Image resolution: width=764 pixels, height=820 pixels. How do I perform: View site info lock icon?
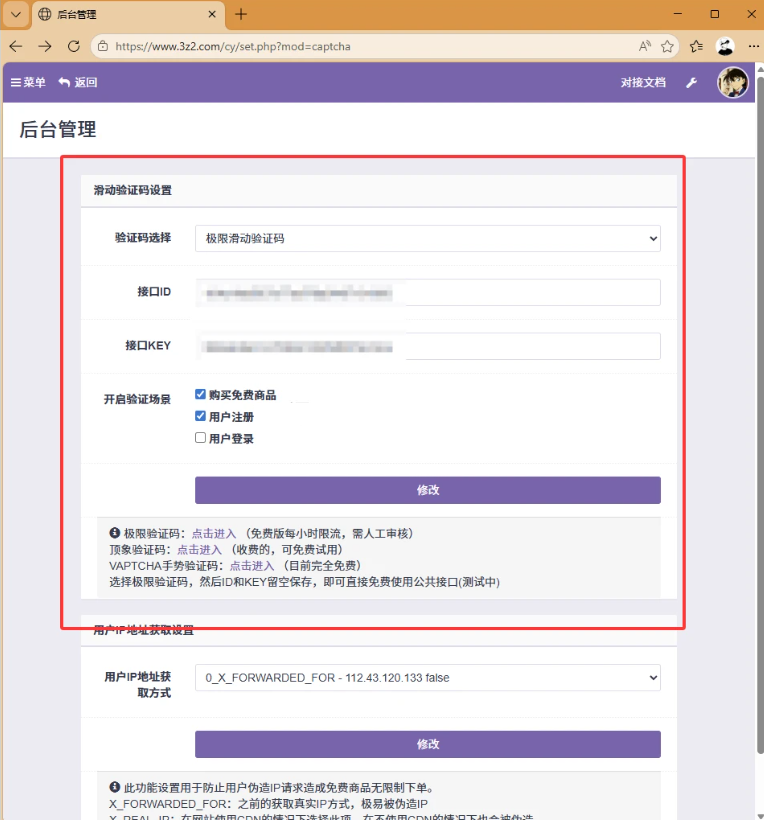click(103, 47)
